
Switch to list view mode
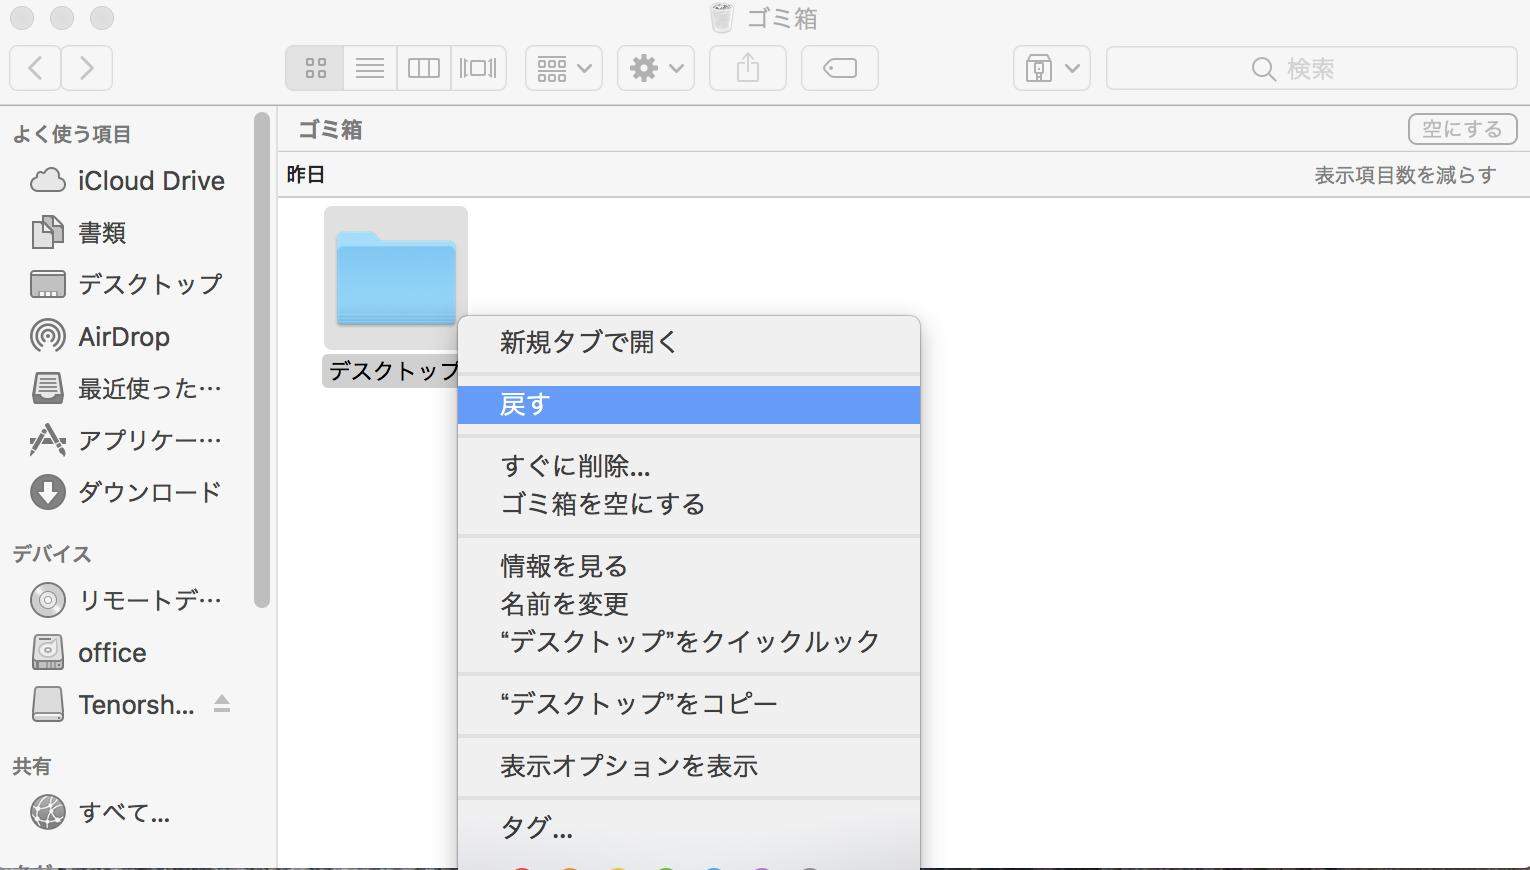369,68
